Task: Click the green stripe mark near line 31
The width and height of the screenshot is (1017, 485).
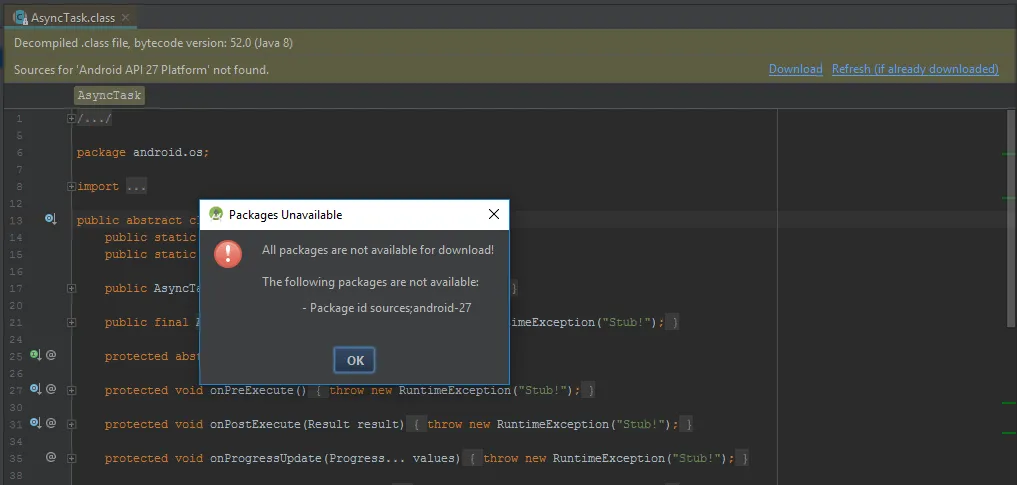Action: point(1009,432)
